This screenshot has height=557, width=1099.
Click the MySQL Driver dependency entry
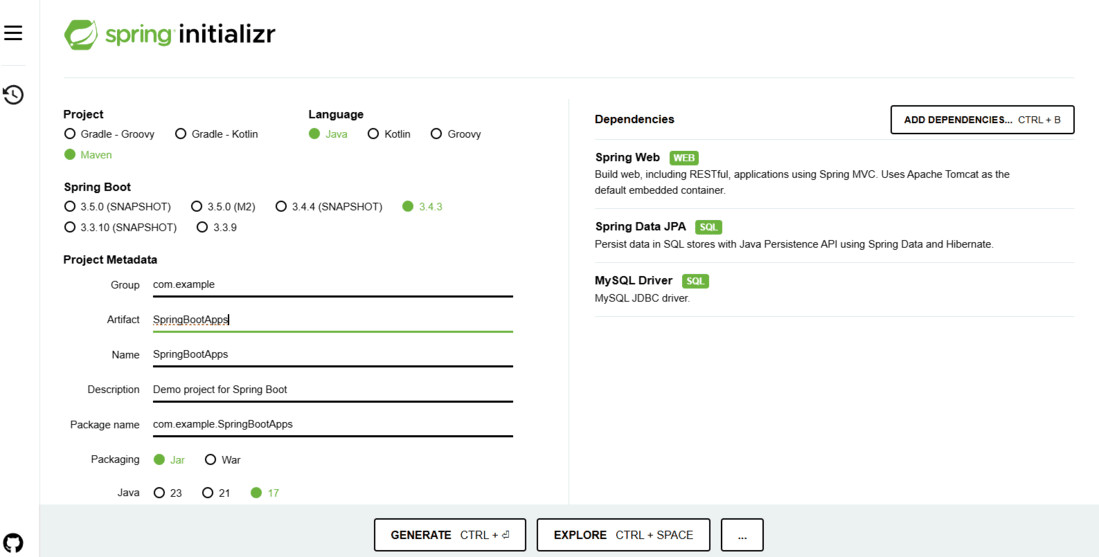pyautogui.click(x=834, y=289)
